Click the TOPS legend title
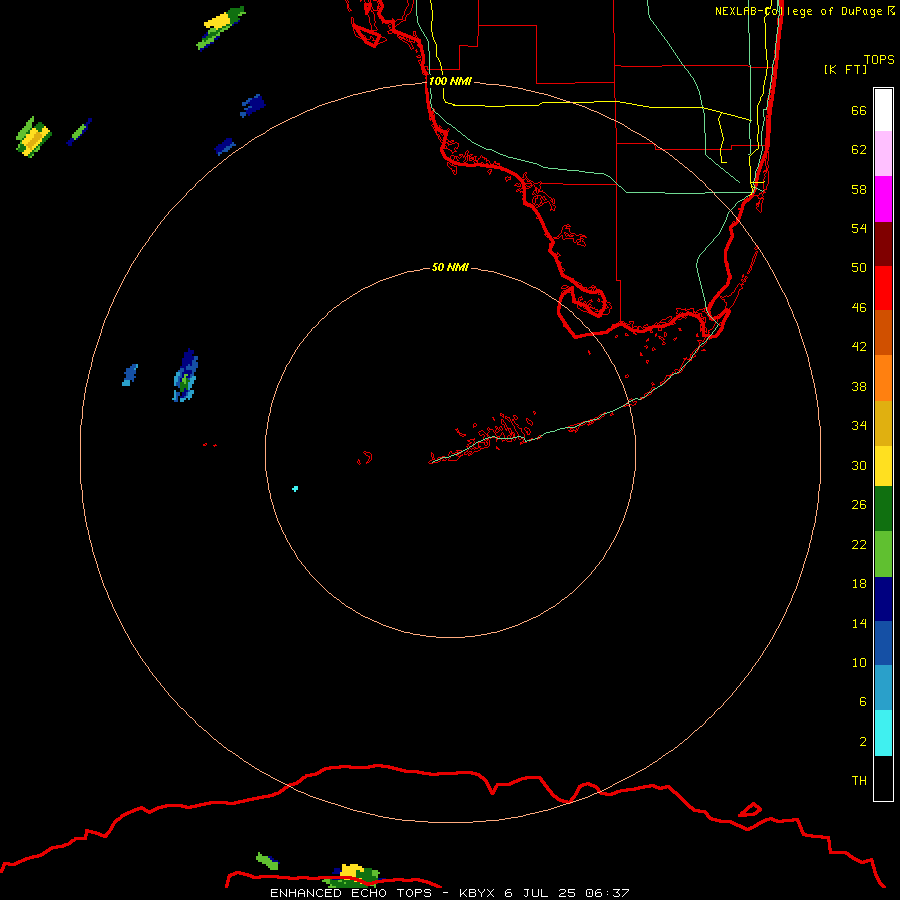The height and width of the screenshot is (900, 900). pos(879,60)
